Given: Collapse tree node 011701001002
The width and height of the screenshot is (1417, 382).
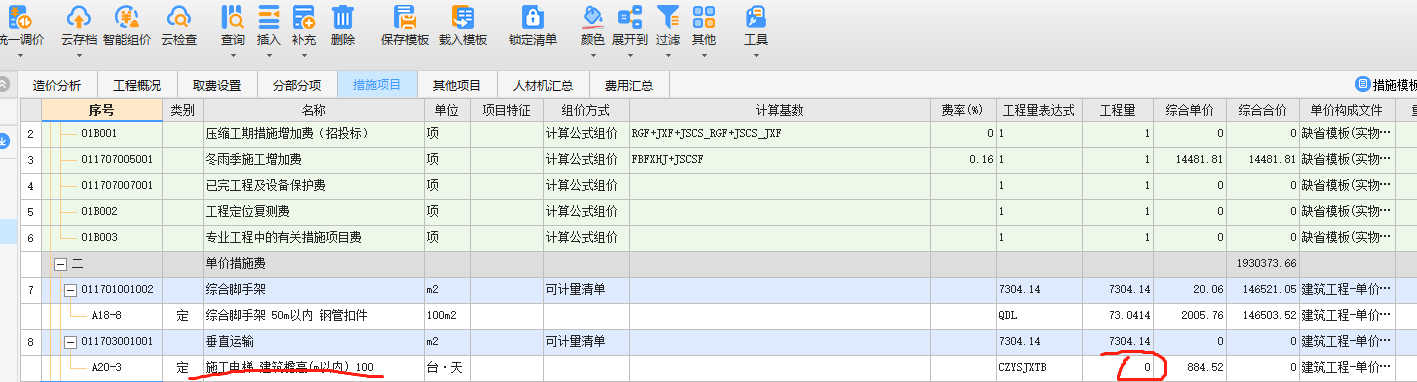Looking at the screenshot, I should coord(71,289).
